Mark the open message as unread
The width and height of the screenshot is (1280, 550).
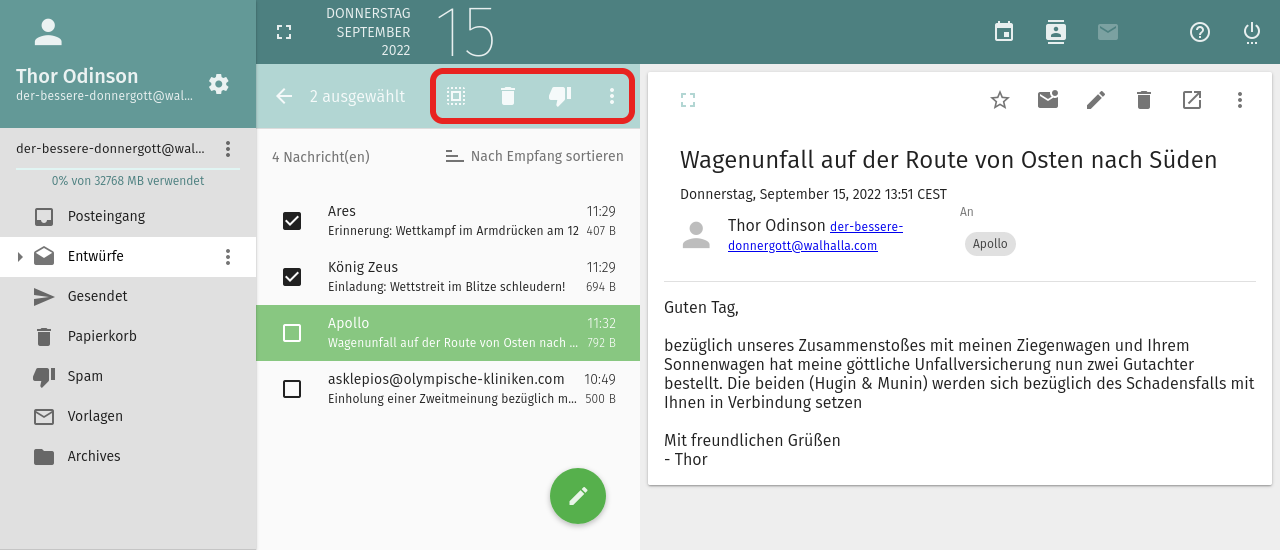point(1048,100)
